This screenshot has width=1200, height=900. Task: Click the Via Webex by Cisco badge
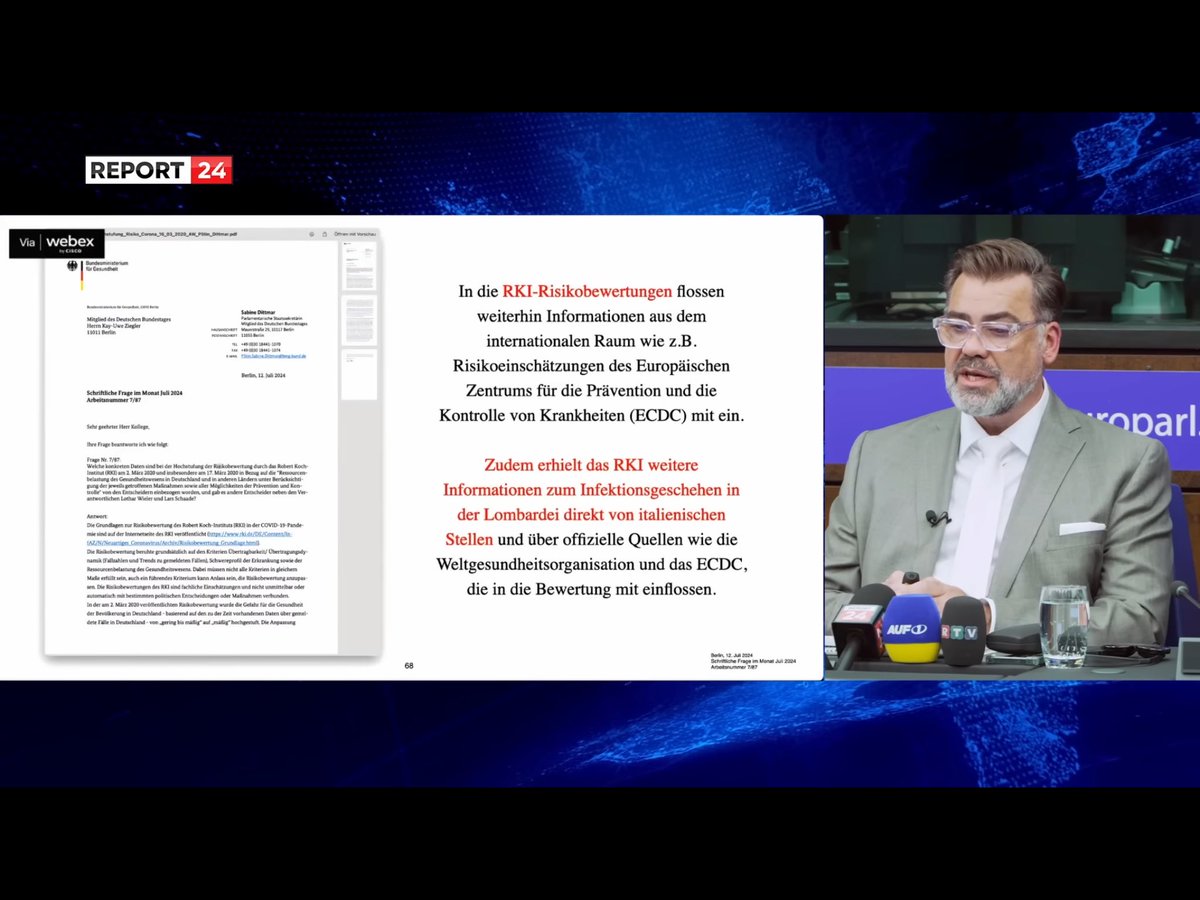pyautogui.click(x=57, y=243)
